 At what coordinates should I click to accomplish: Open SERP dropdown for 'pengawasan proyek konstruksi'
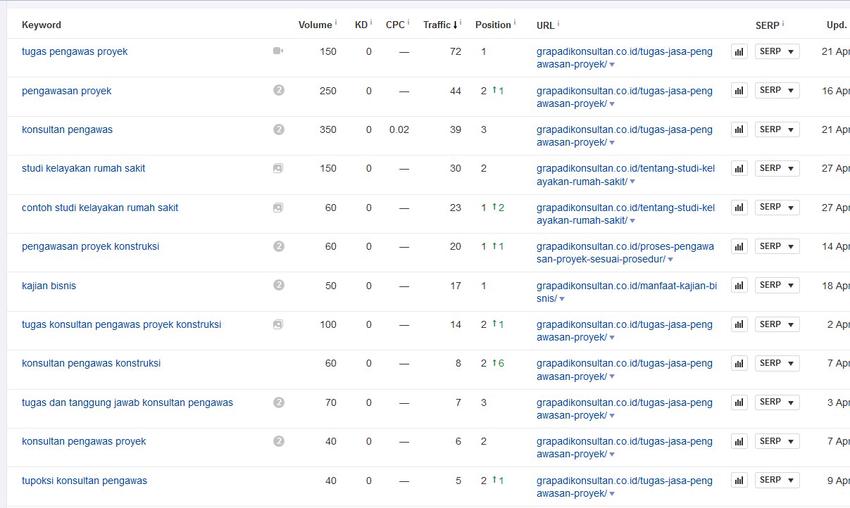coord(777,247)
